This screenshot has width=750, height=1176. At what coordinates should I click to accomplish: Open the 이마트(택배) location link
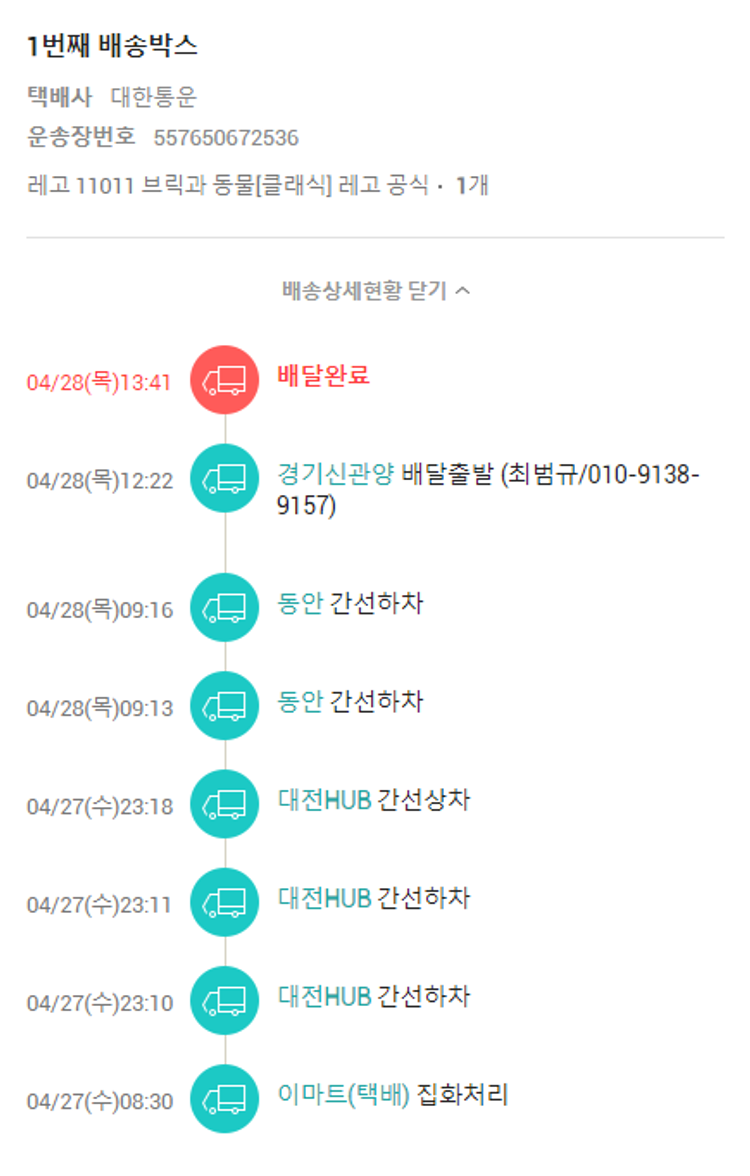[x=344, y=1095]
